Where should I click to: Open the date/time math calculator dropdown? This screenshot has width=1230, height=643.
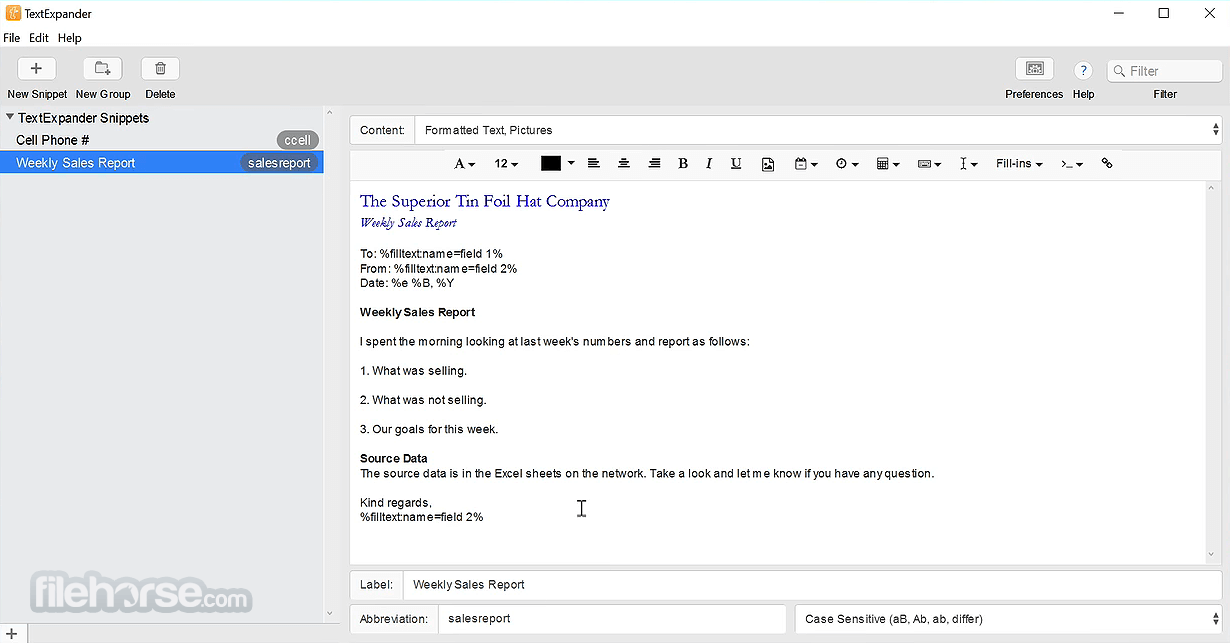[888, 164]
